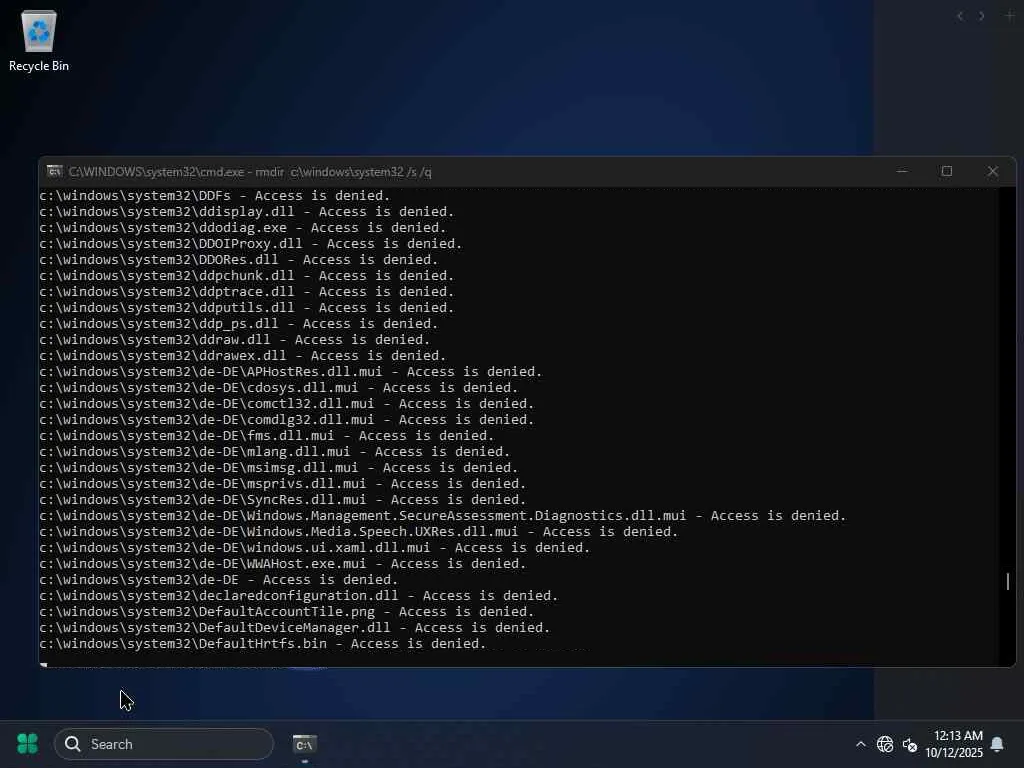Viewport: 1024px width, 768px height.
Task: Click the DefaultDeviceManager.dll line
Action: point(295,628)
